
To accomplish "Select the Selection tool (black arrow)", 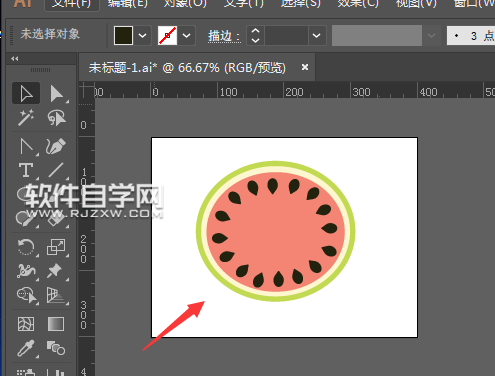I will click(x=26, y=93).
